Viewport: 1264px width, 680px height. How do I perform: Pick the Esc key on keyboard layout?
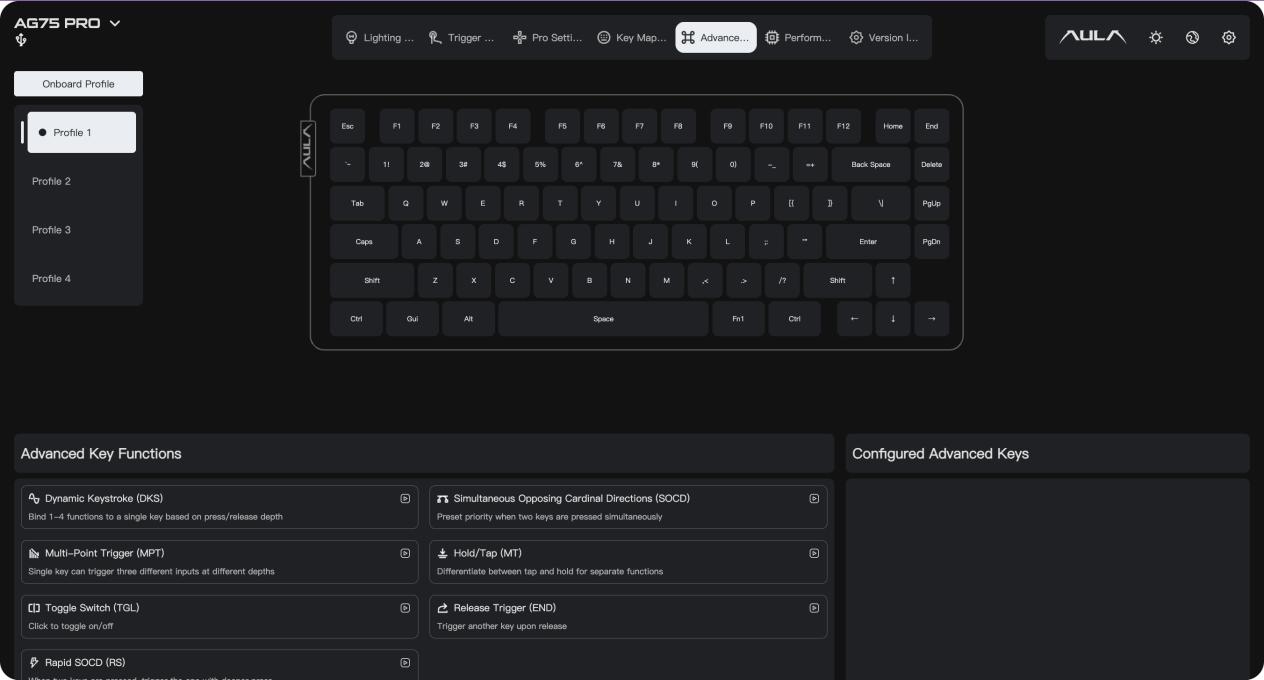click(x=347, y=126)
